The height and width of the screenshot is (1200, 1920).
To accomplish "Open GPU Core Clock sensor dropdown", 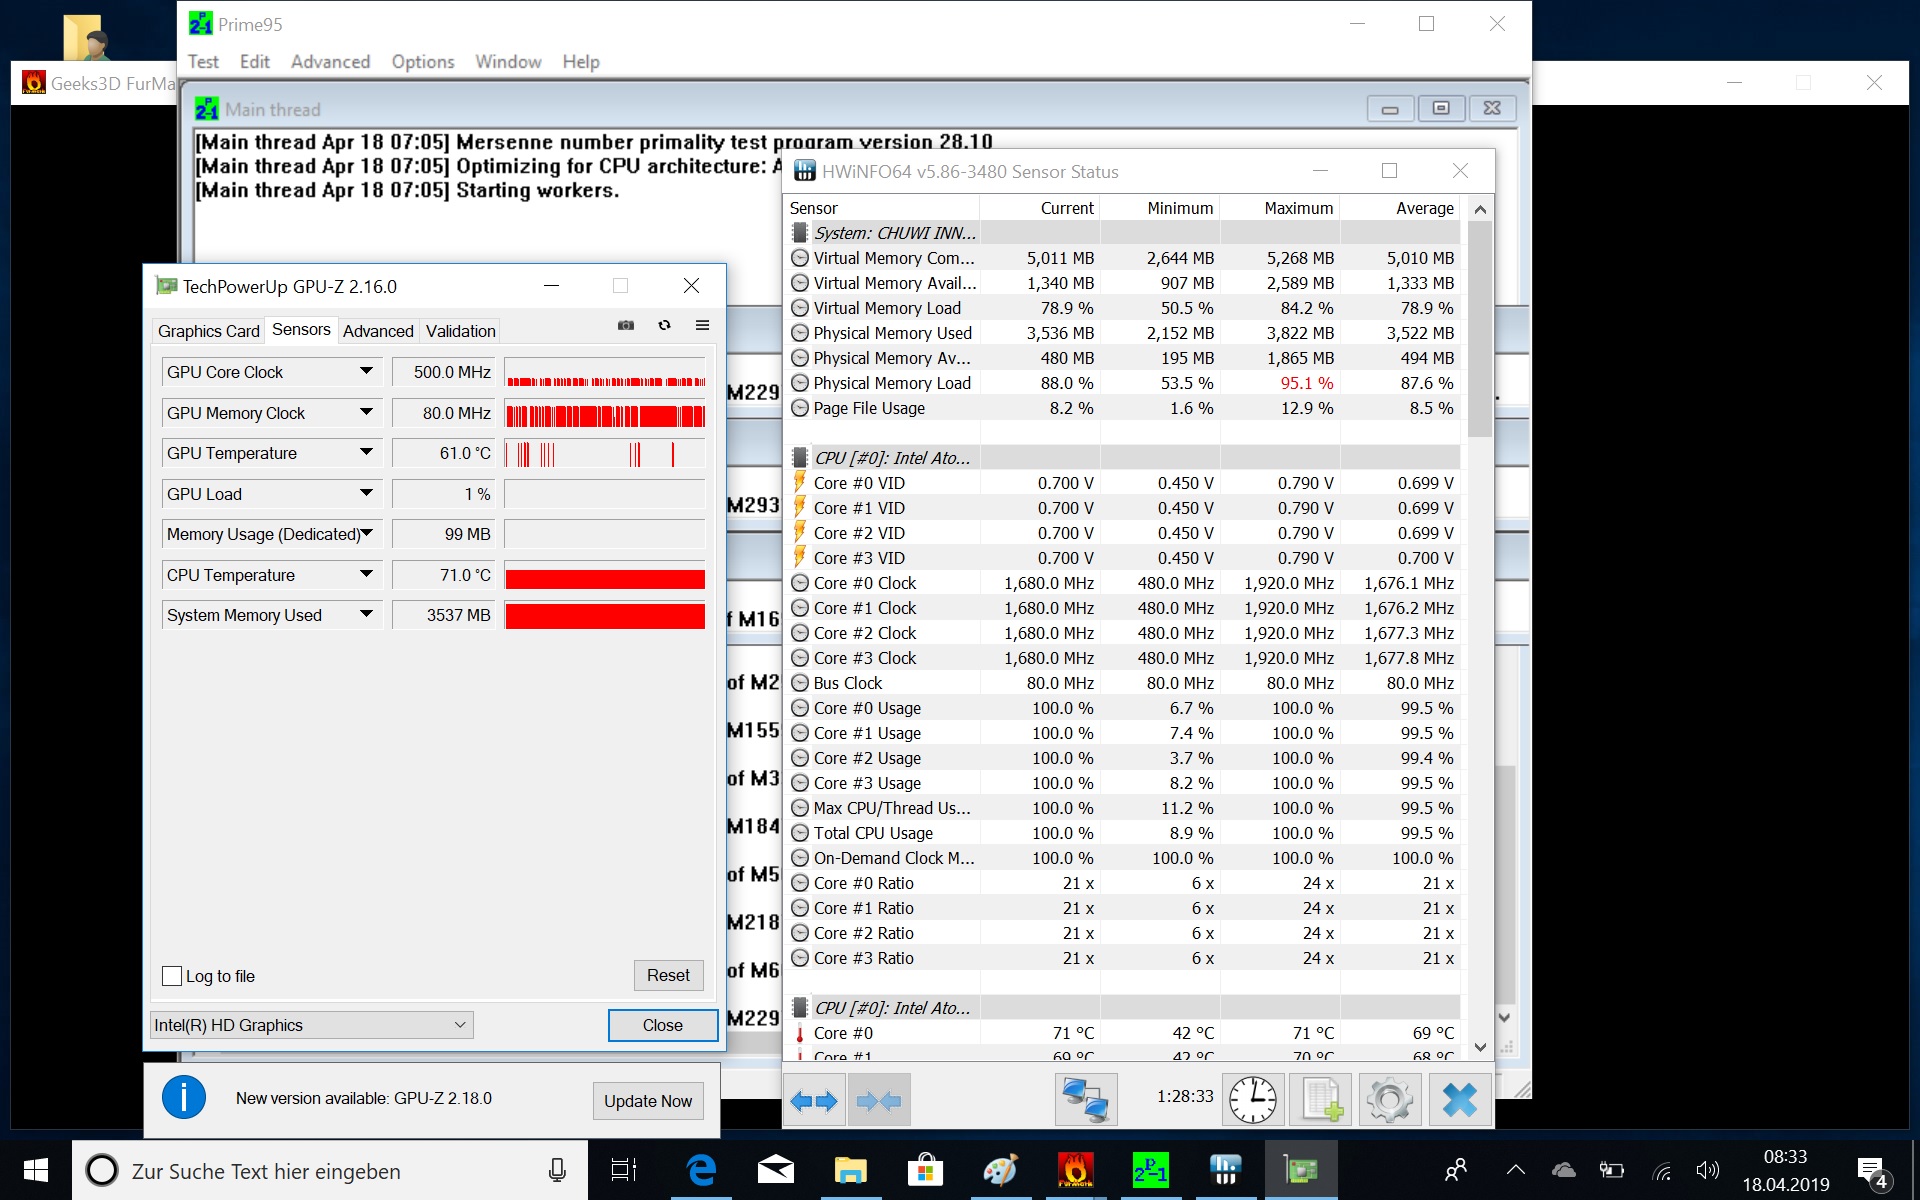I will 366,371.
